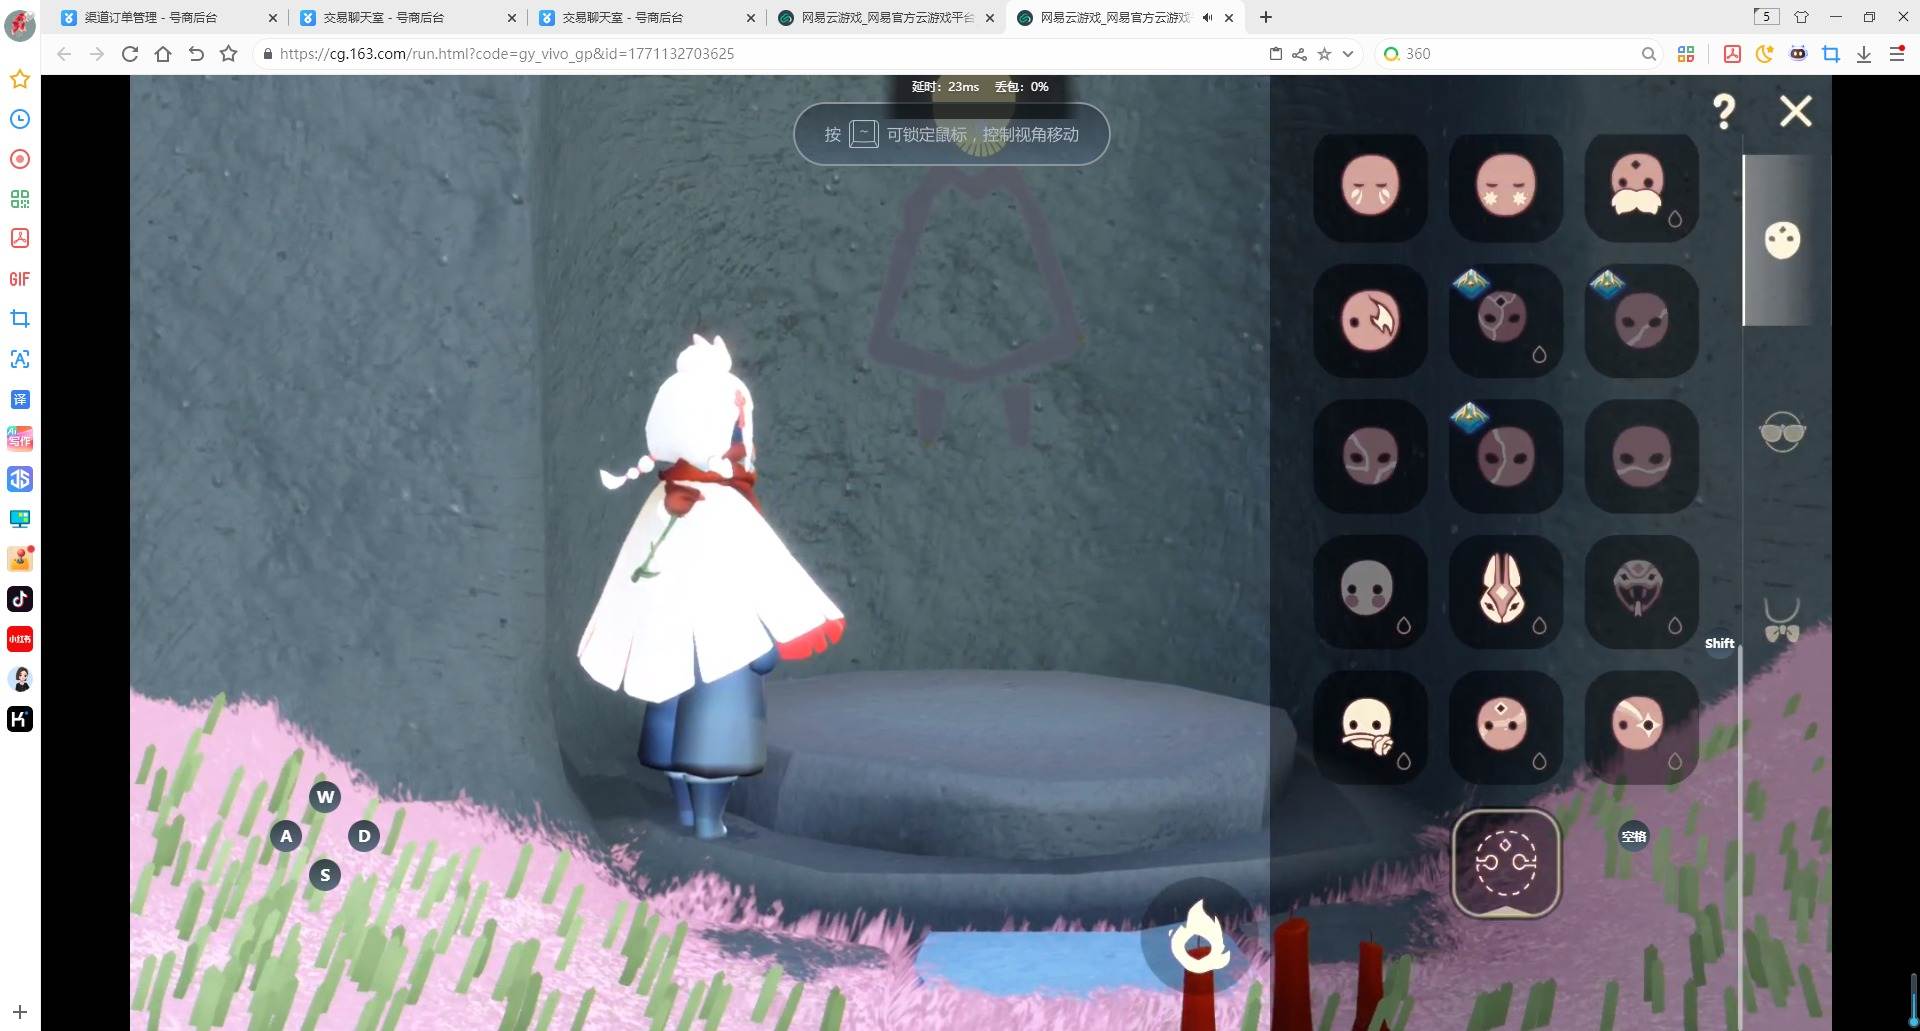
Task: Select the white rabbit mask
Action: (1506, 592)
